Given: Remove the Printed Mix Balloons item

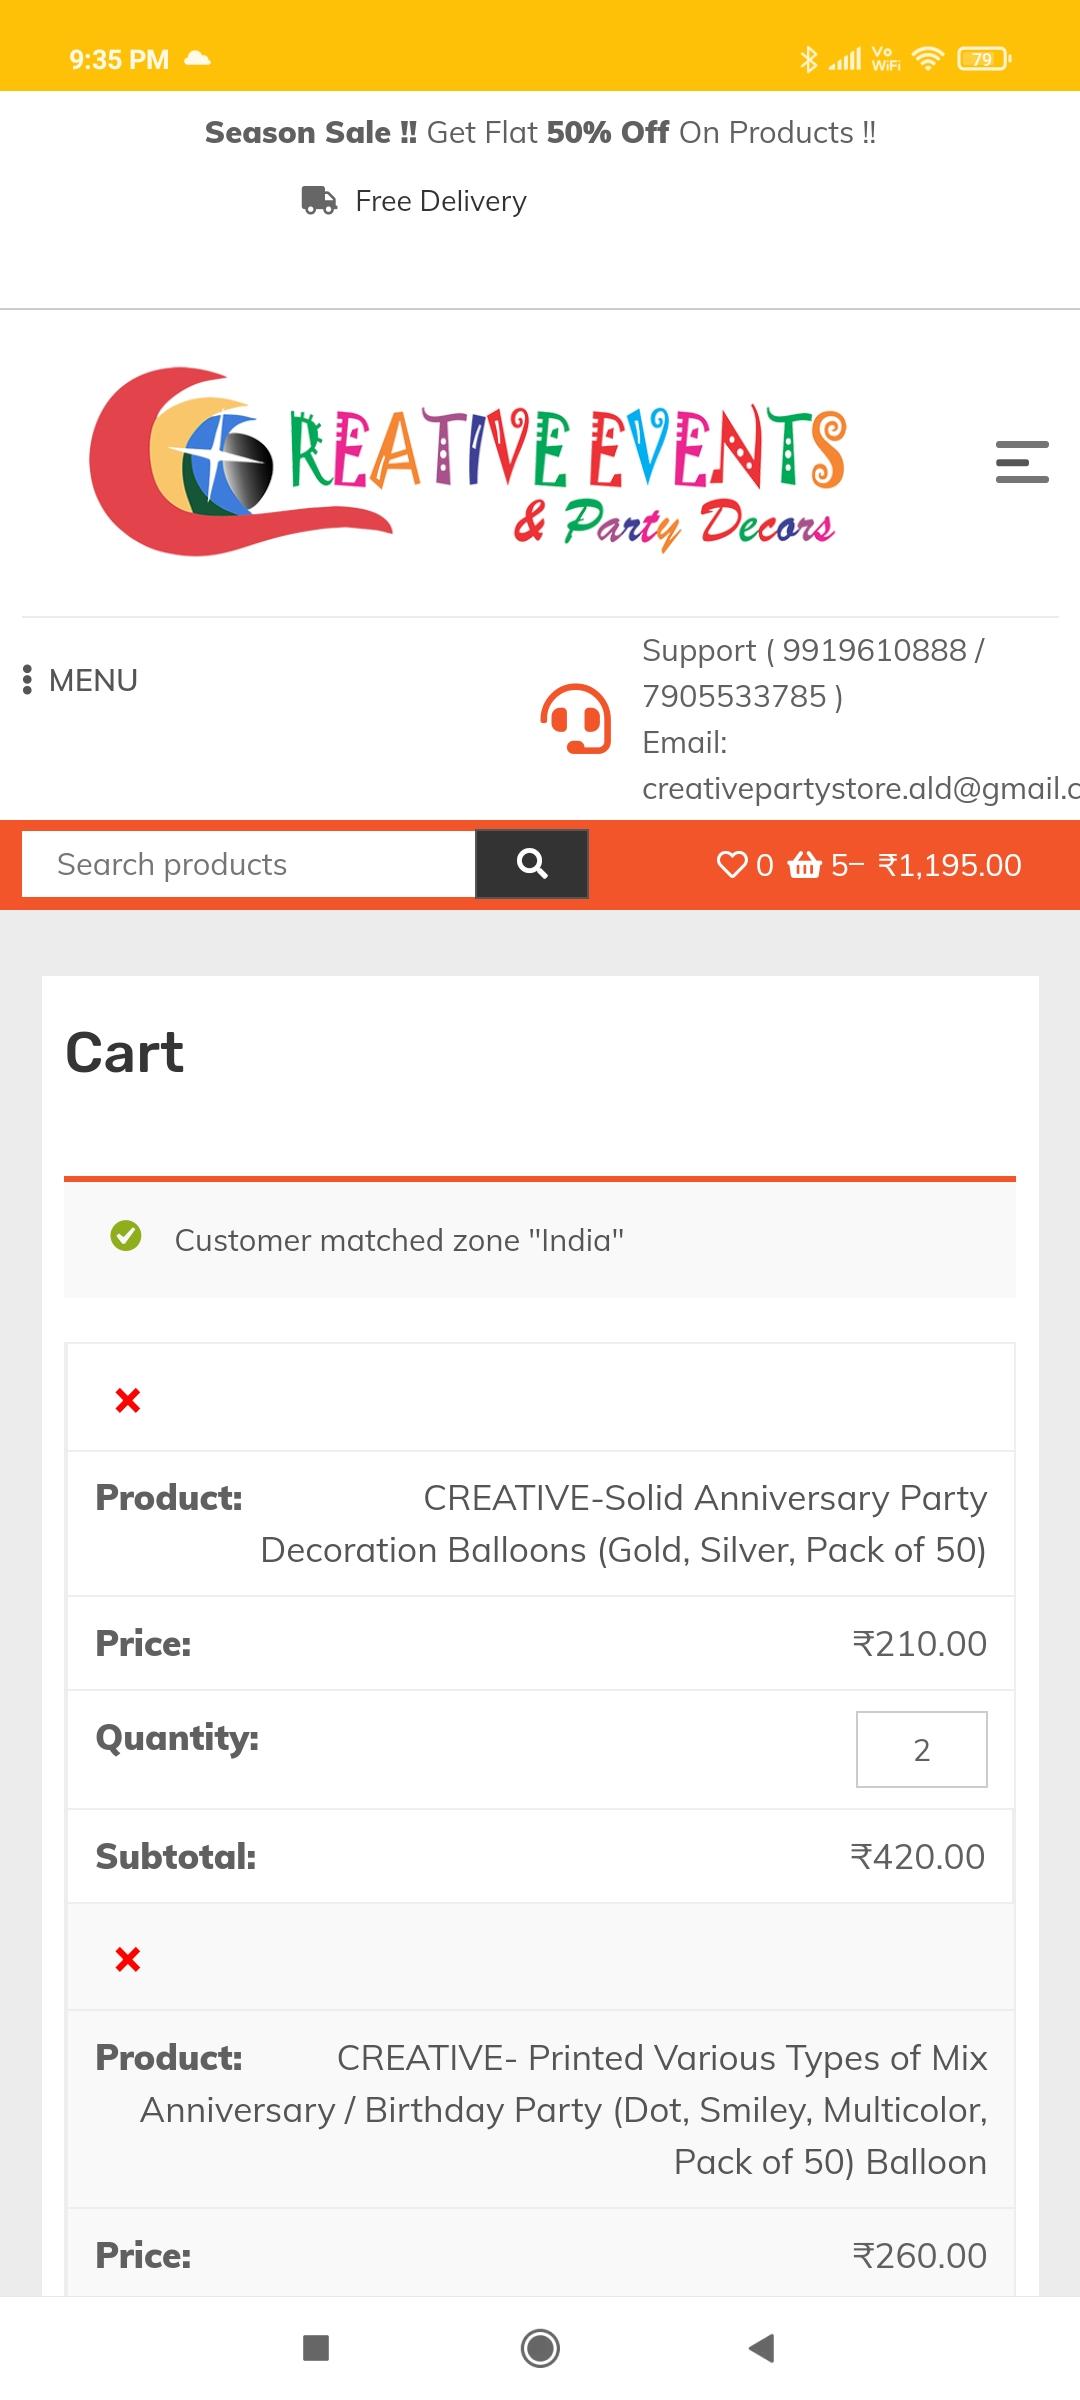Looking at the screenshot, I should (x=128, y=1959).
